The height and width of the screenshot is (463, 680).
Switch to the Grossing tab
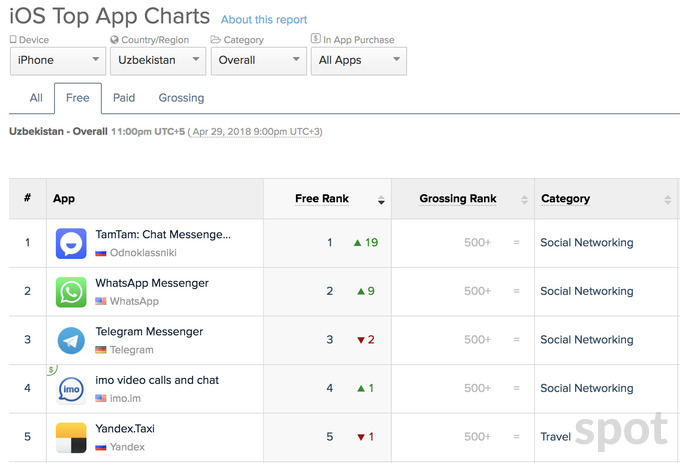pos(181,98)
